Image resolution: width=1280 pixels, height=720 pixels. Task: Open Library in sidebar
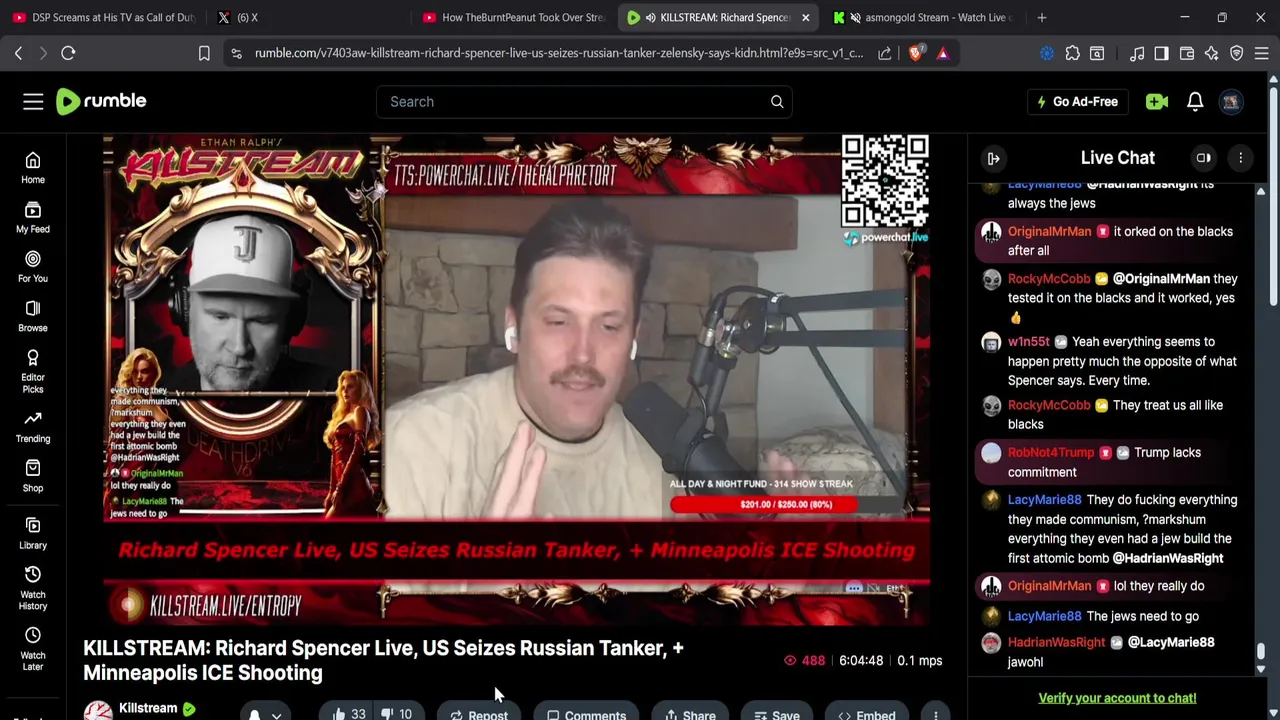(x=33, y=534)
